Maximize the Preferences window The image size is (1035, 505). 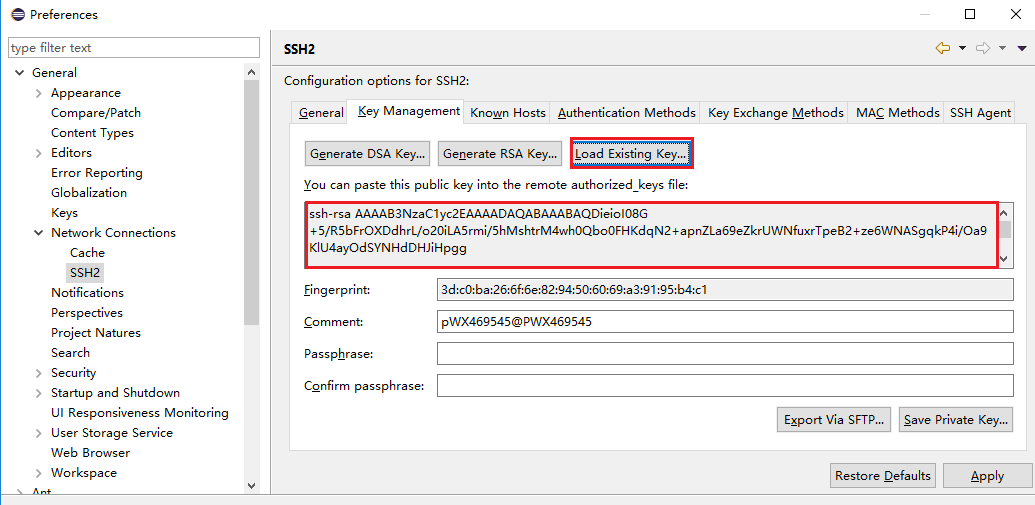[969, 15]
